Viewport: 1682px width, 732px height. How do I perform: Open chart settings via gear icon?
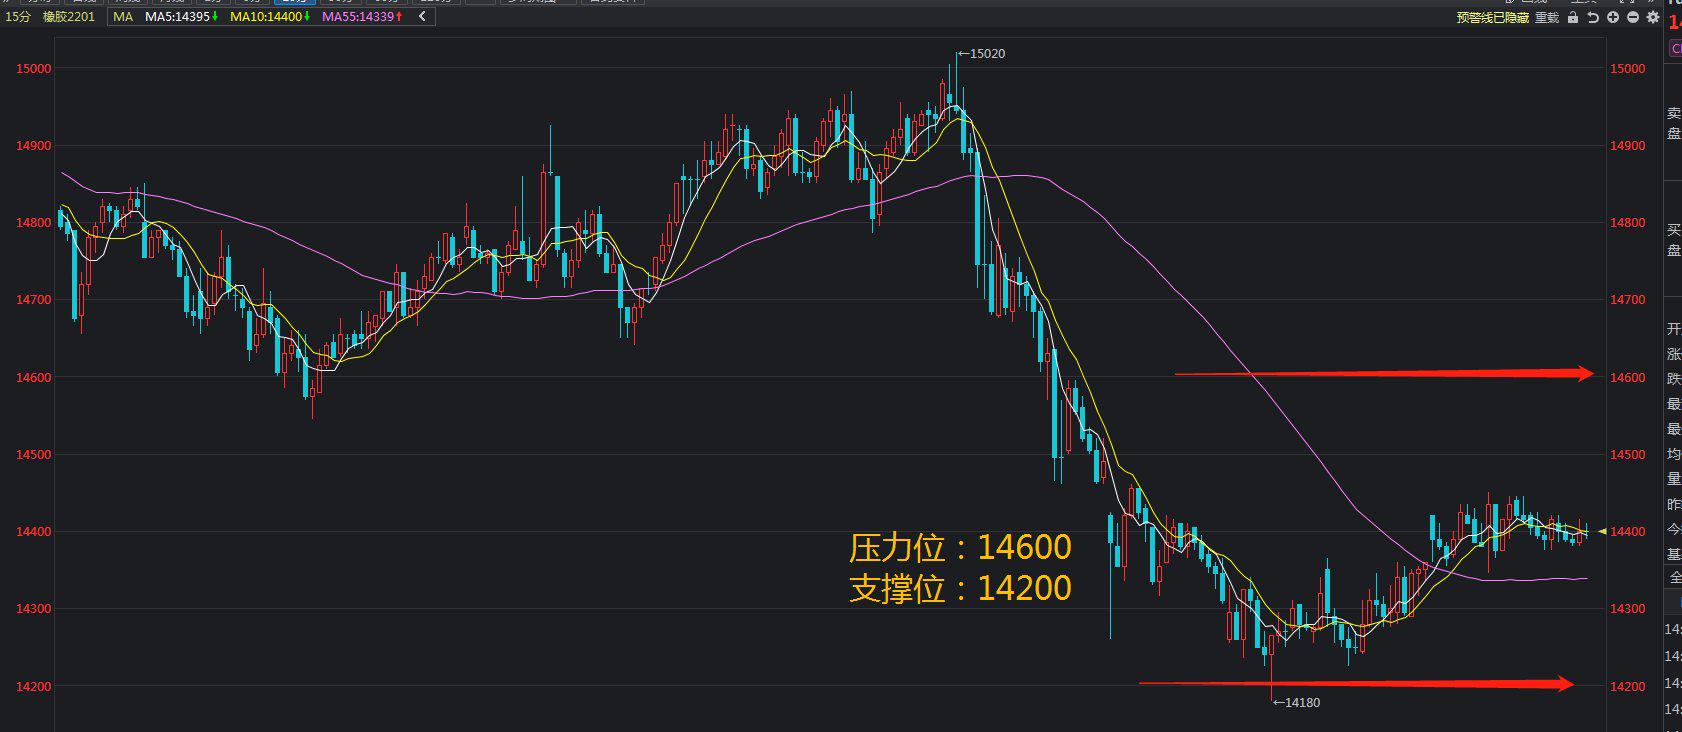point(1653,18)
